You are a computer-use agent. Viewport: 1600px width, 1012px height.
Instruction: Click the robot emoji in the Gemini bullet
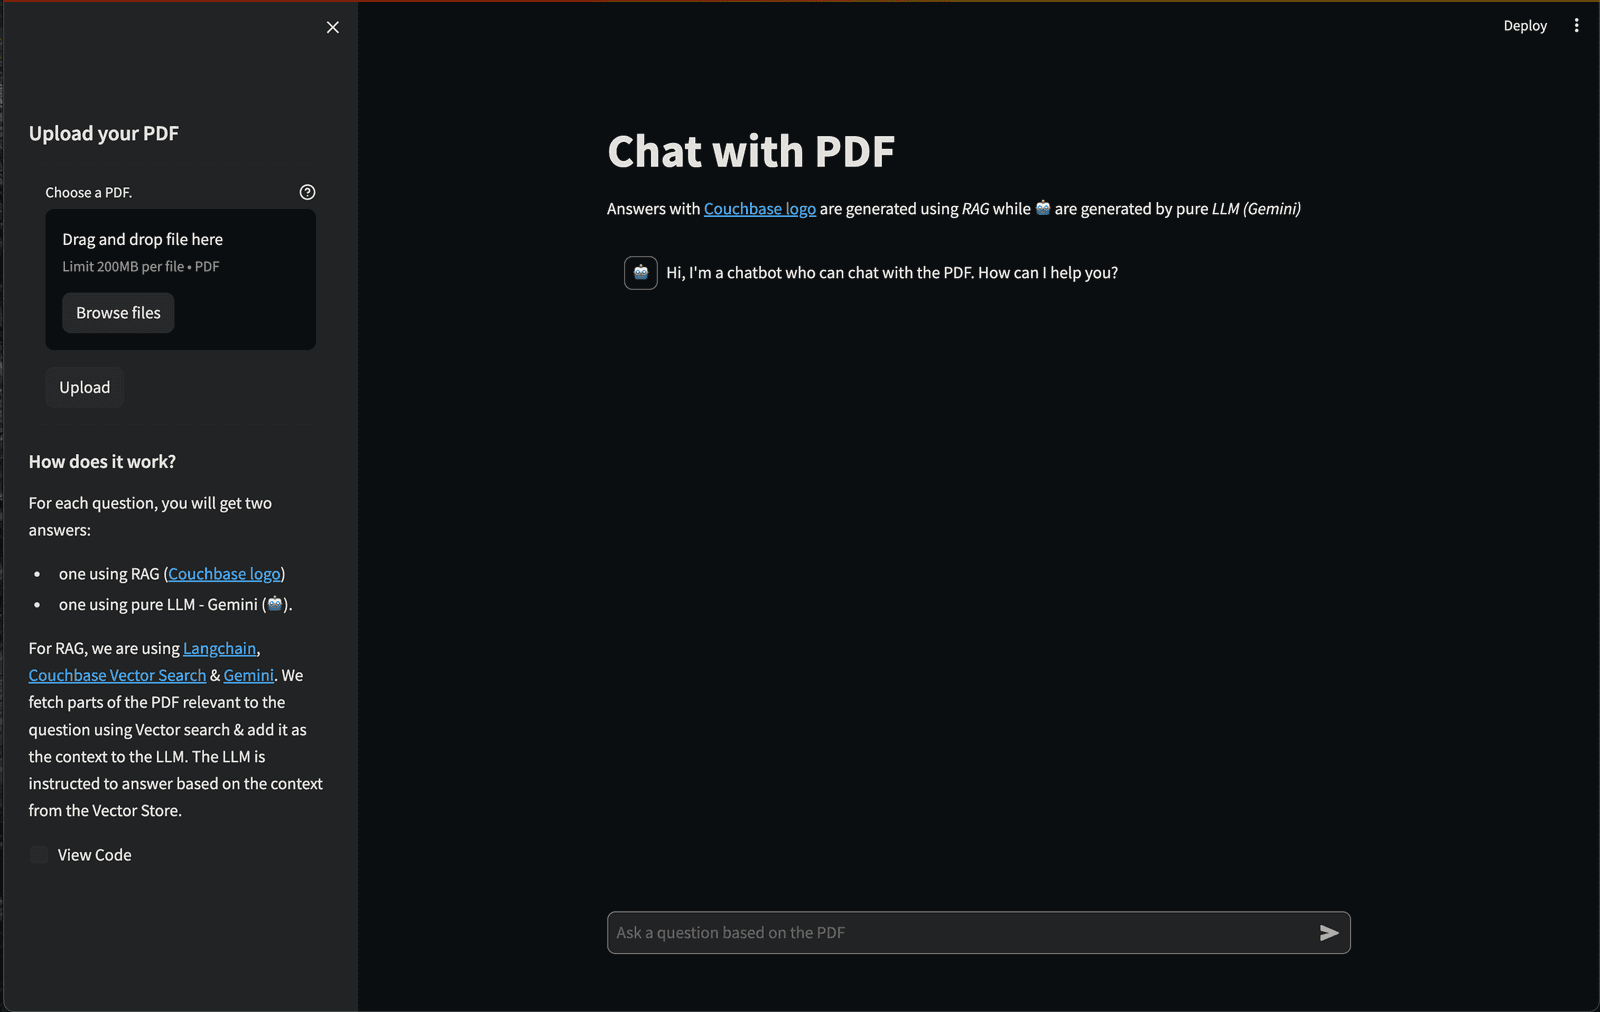coord(273,604)
